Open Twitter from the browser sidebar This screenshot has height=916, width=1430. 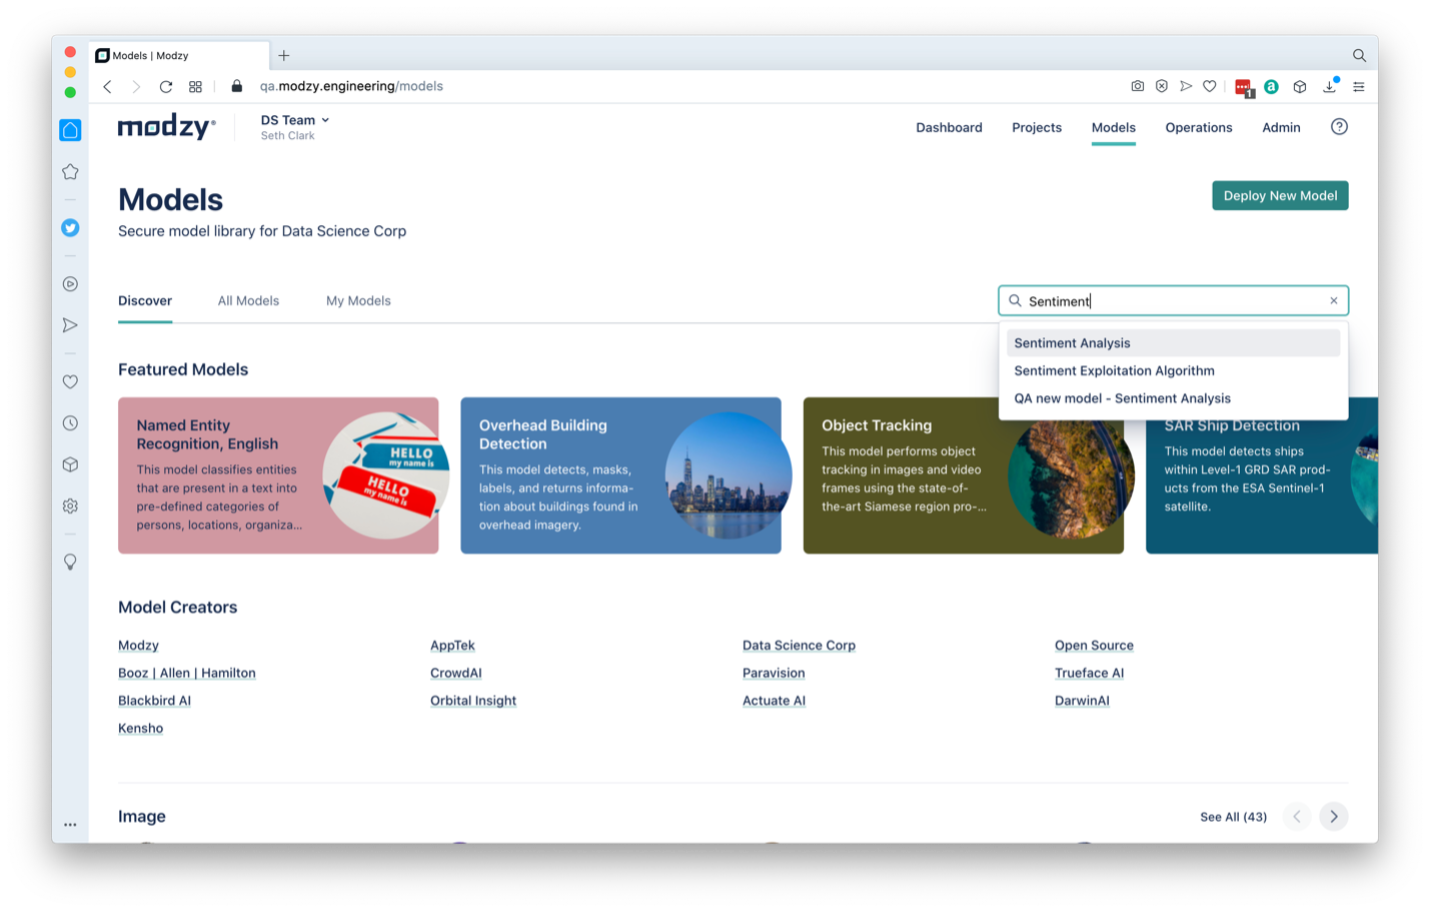pyautogui.click(x=70, y=228)
